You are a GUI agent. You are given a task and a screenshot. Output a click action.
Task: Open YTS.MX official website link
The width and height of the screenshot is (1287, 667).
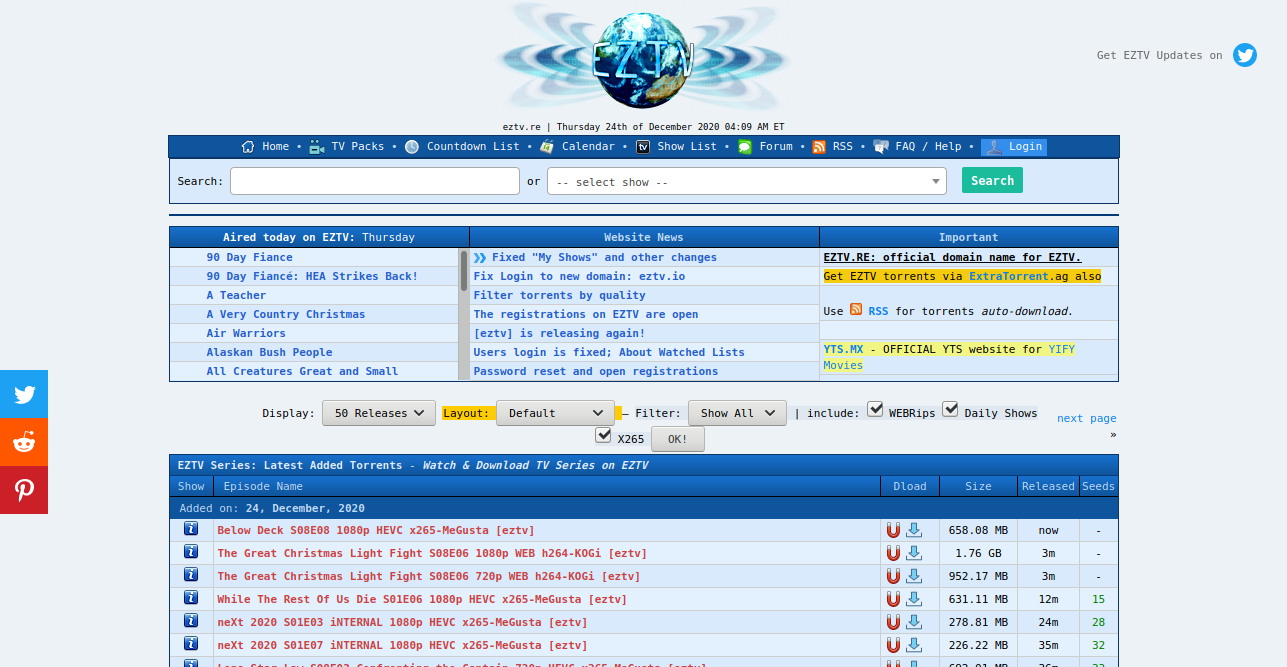point(843,349)
